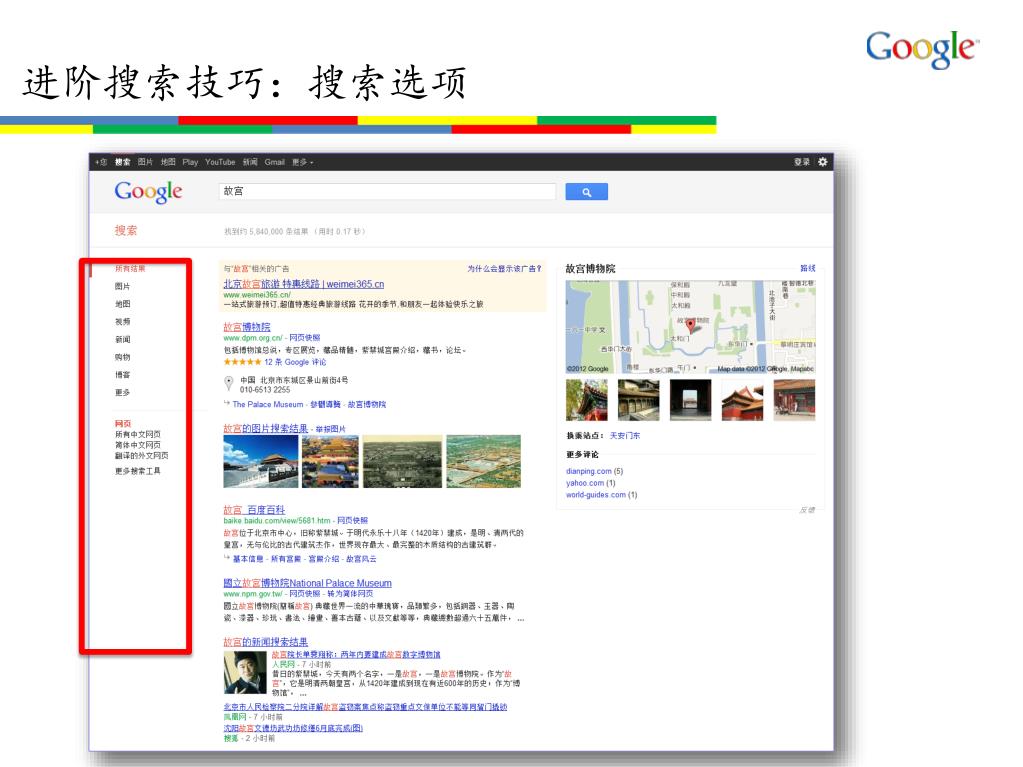Viewport: 1023px width, 767px height.
Task: Open the ad link 北京故宫旅游 特惠线路 weimei365.cn
Action: click(303, 284)
